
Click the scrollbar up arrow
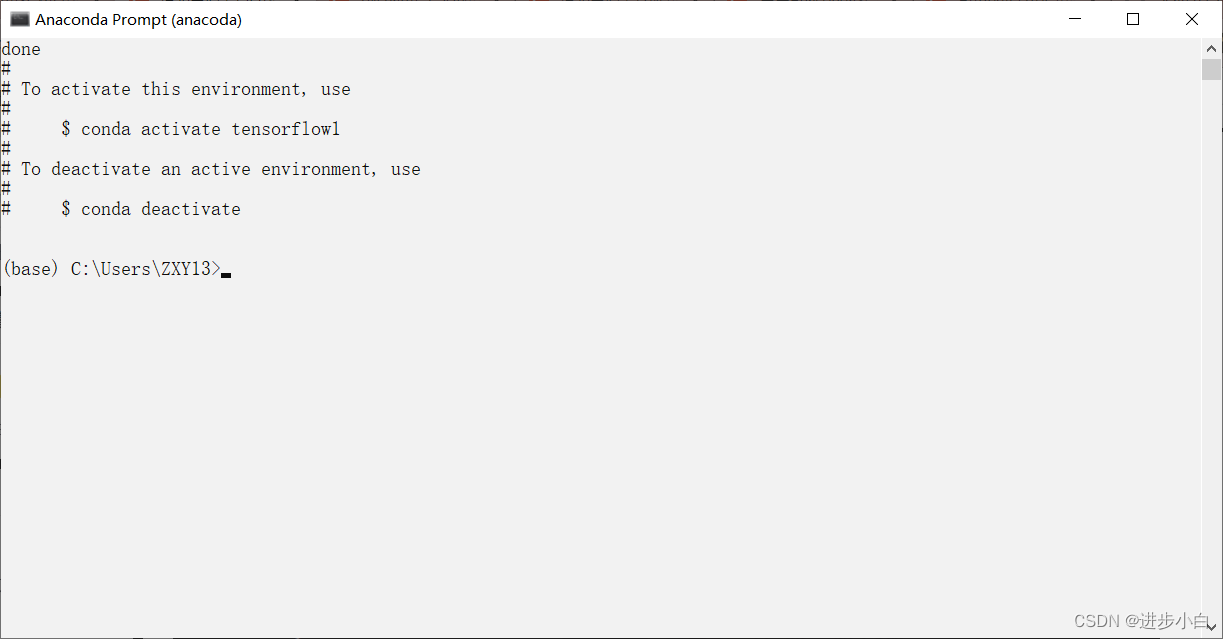[x=1211, y=48]
